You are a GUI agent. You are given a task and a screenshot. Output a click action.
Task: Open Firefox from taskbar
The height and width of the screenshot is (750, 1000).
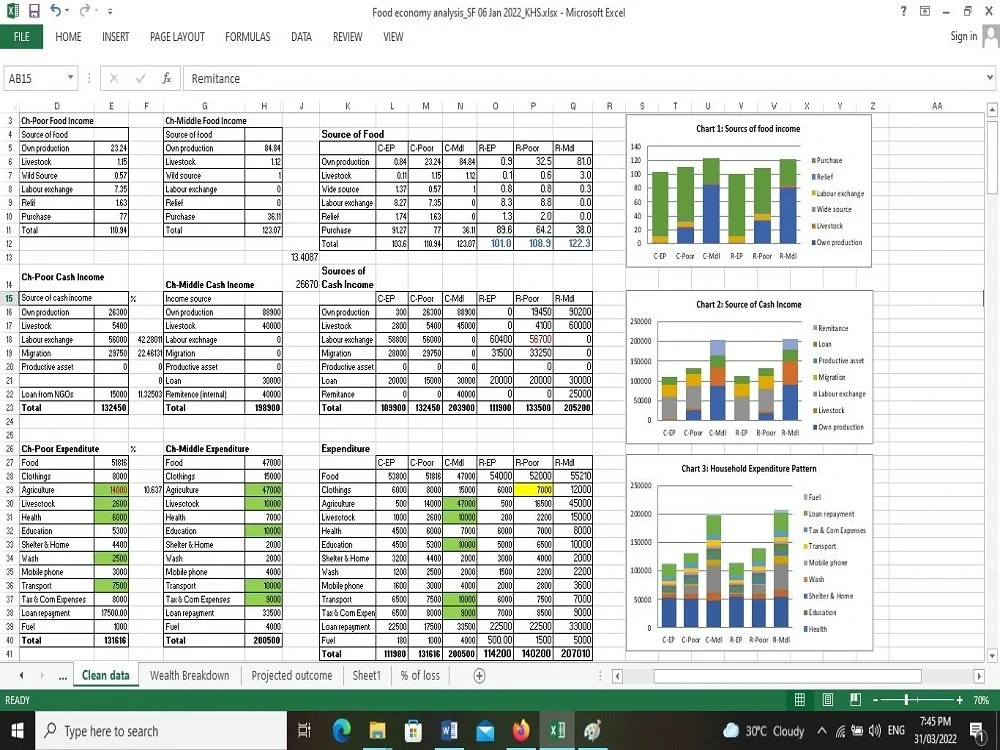521,731
